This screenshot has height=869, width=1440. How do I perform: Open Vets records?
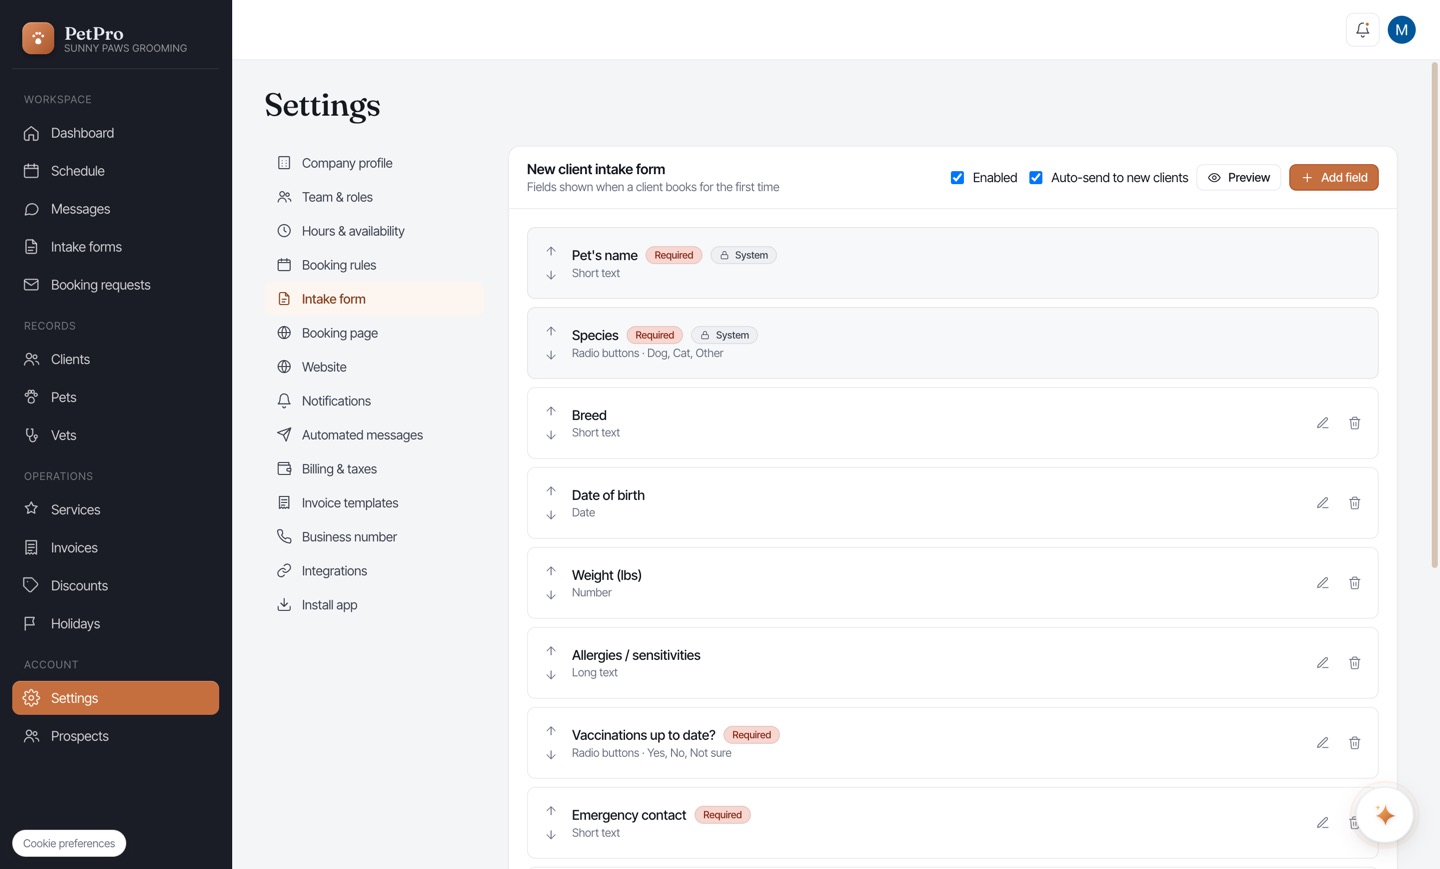coord(115,435)
